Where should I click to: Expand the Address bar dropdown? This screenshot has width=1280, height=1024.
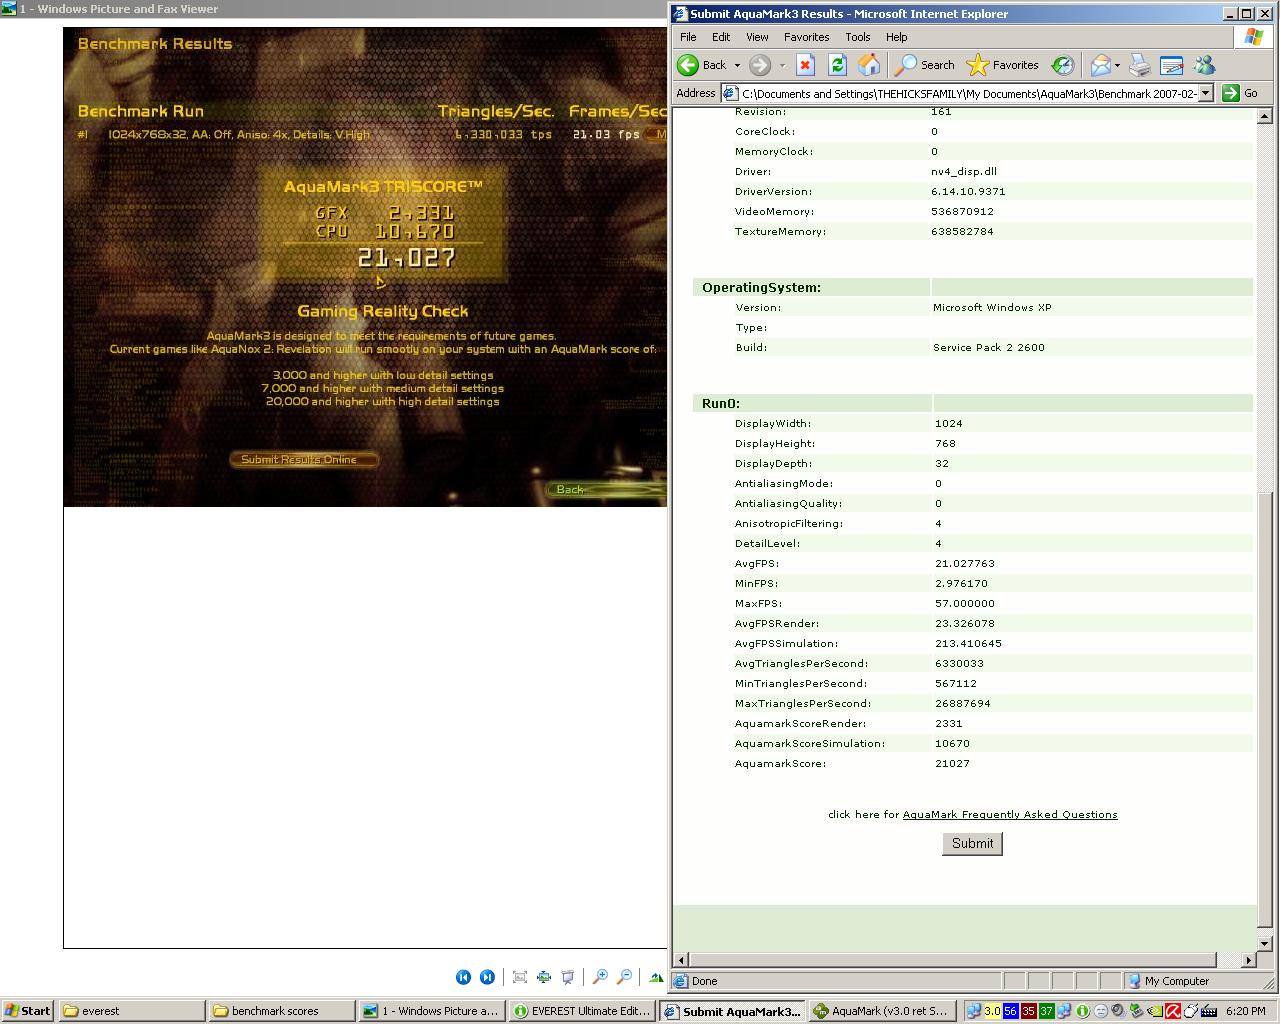1206,93
